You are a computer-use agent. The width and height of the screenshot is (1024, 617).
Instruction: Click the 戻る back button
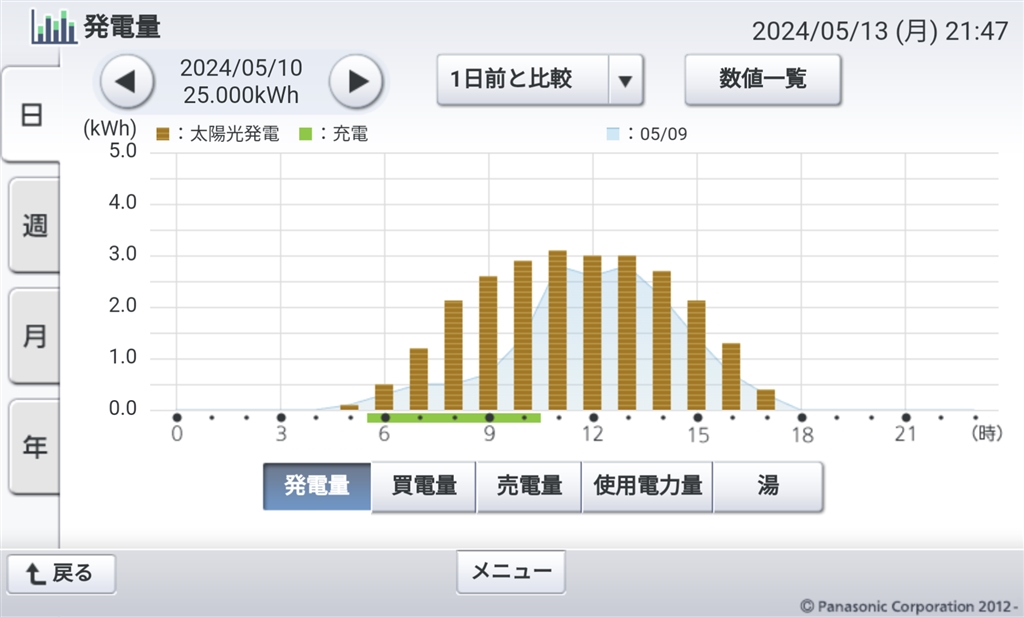pos(61,574)
